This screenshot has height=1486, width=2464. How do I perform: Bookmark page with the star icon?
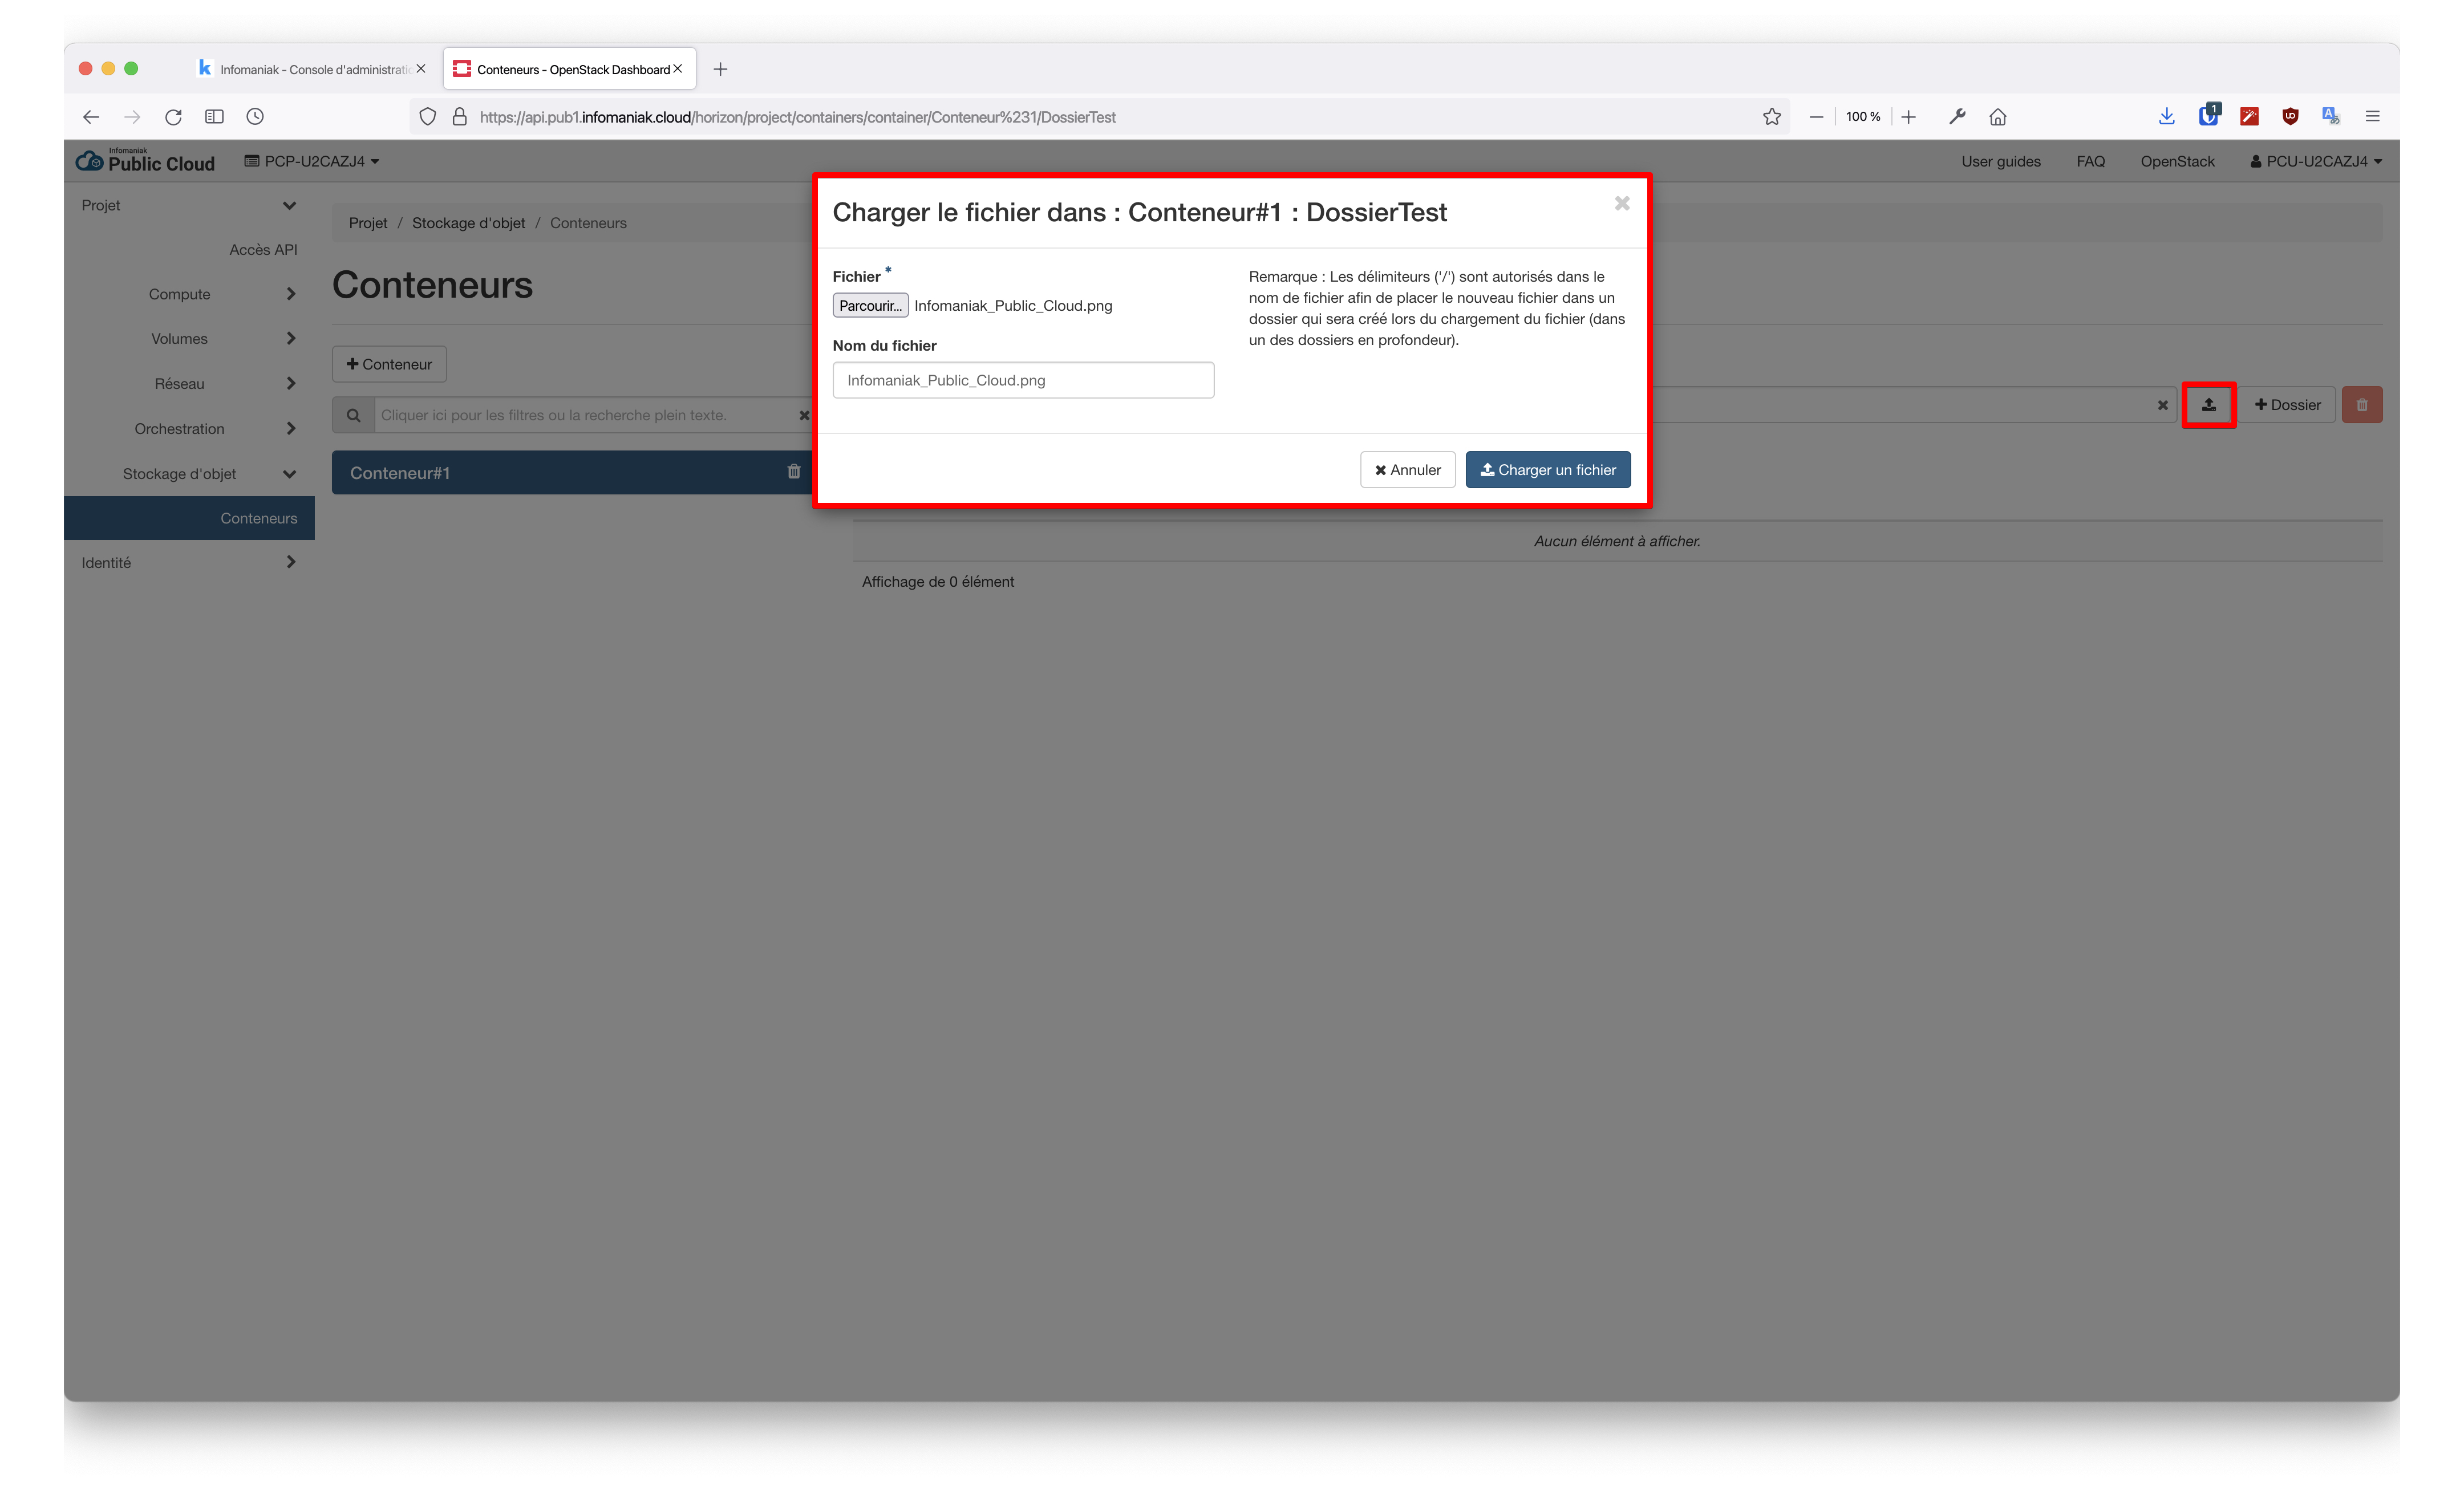[1771, 117]
